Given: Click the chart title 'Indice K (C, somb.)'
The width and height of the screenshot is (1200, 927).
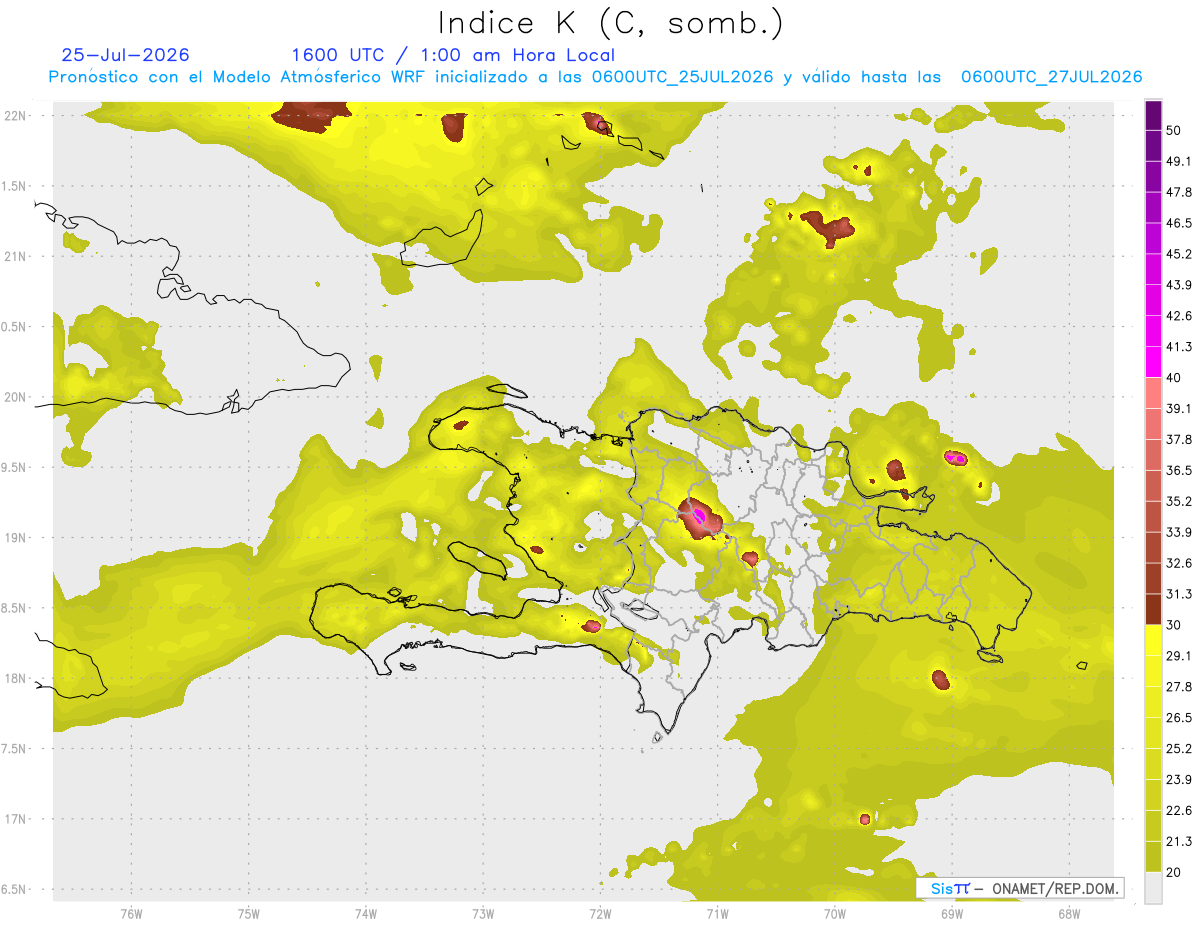Looking at the screenshot, I should click(610, 23).
